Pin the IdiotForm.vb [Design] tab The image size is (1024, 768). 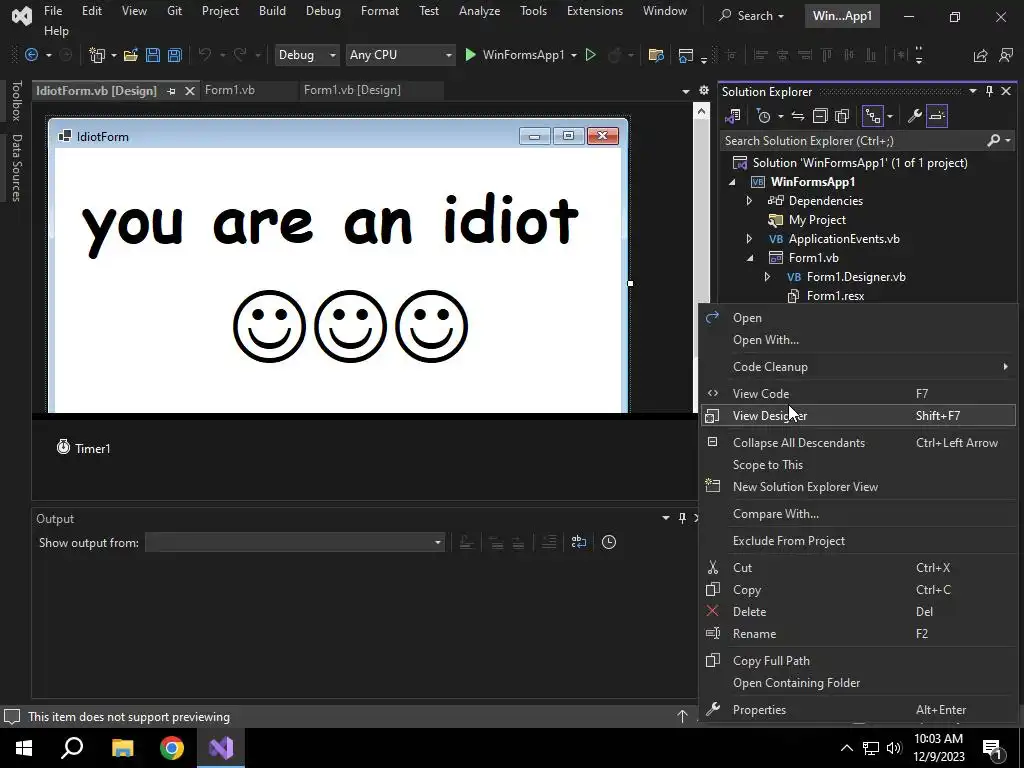point(171,91)
